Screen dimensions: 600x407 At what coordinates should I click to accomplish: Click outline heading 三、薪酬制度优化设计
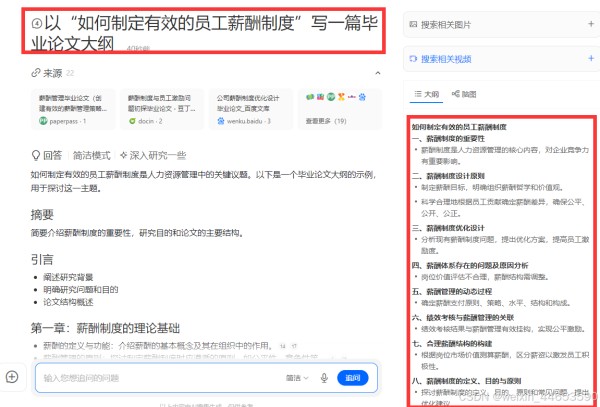pyautogui.click(x=448, y=228)
